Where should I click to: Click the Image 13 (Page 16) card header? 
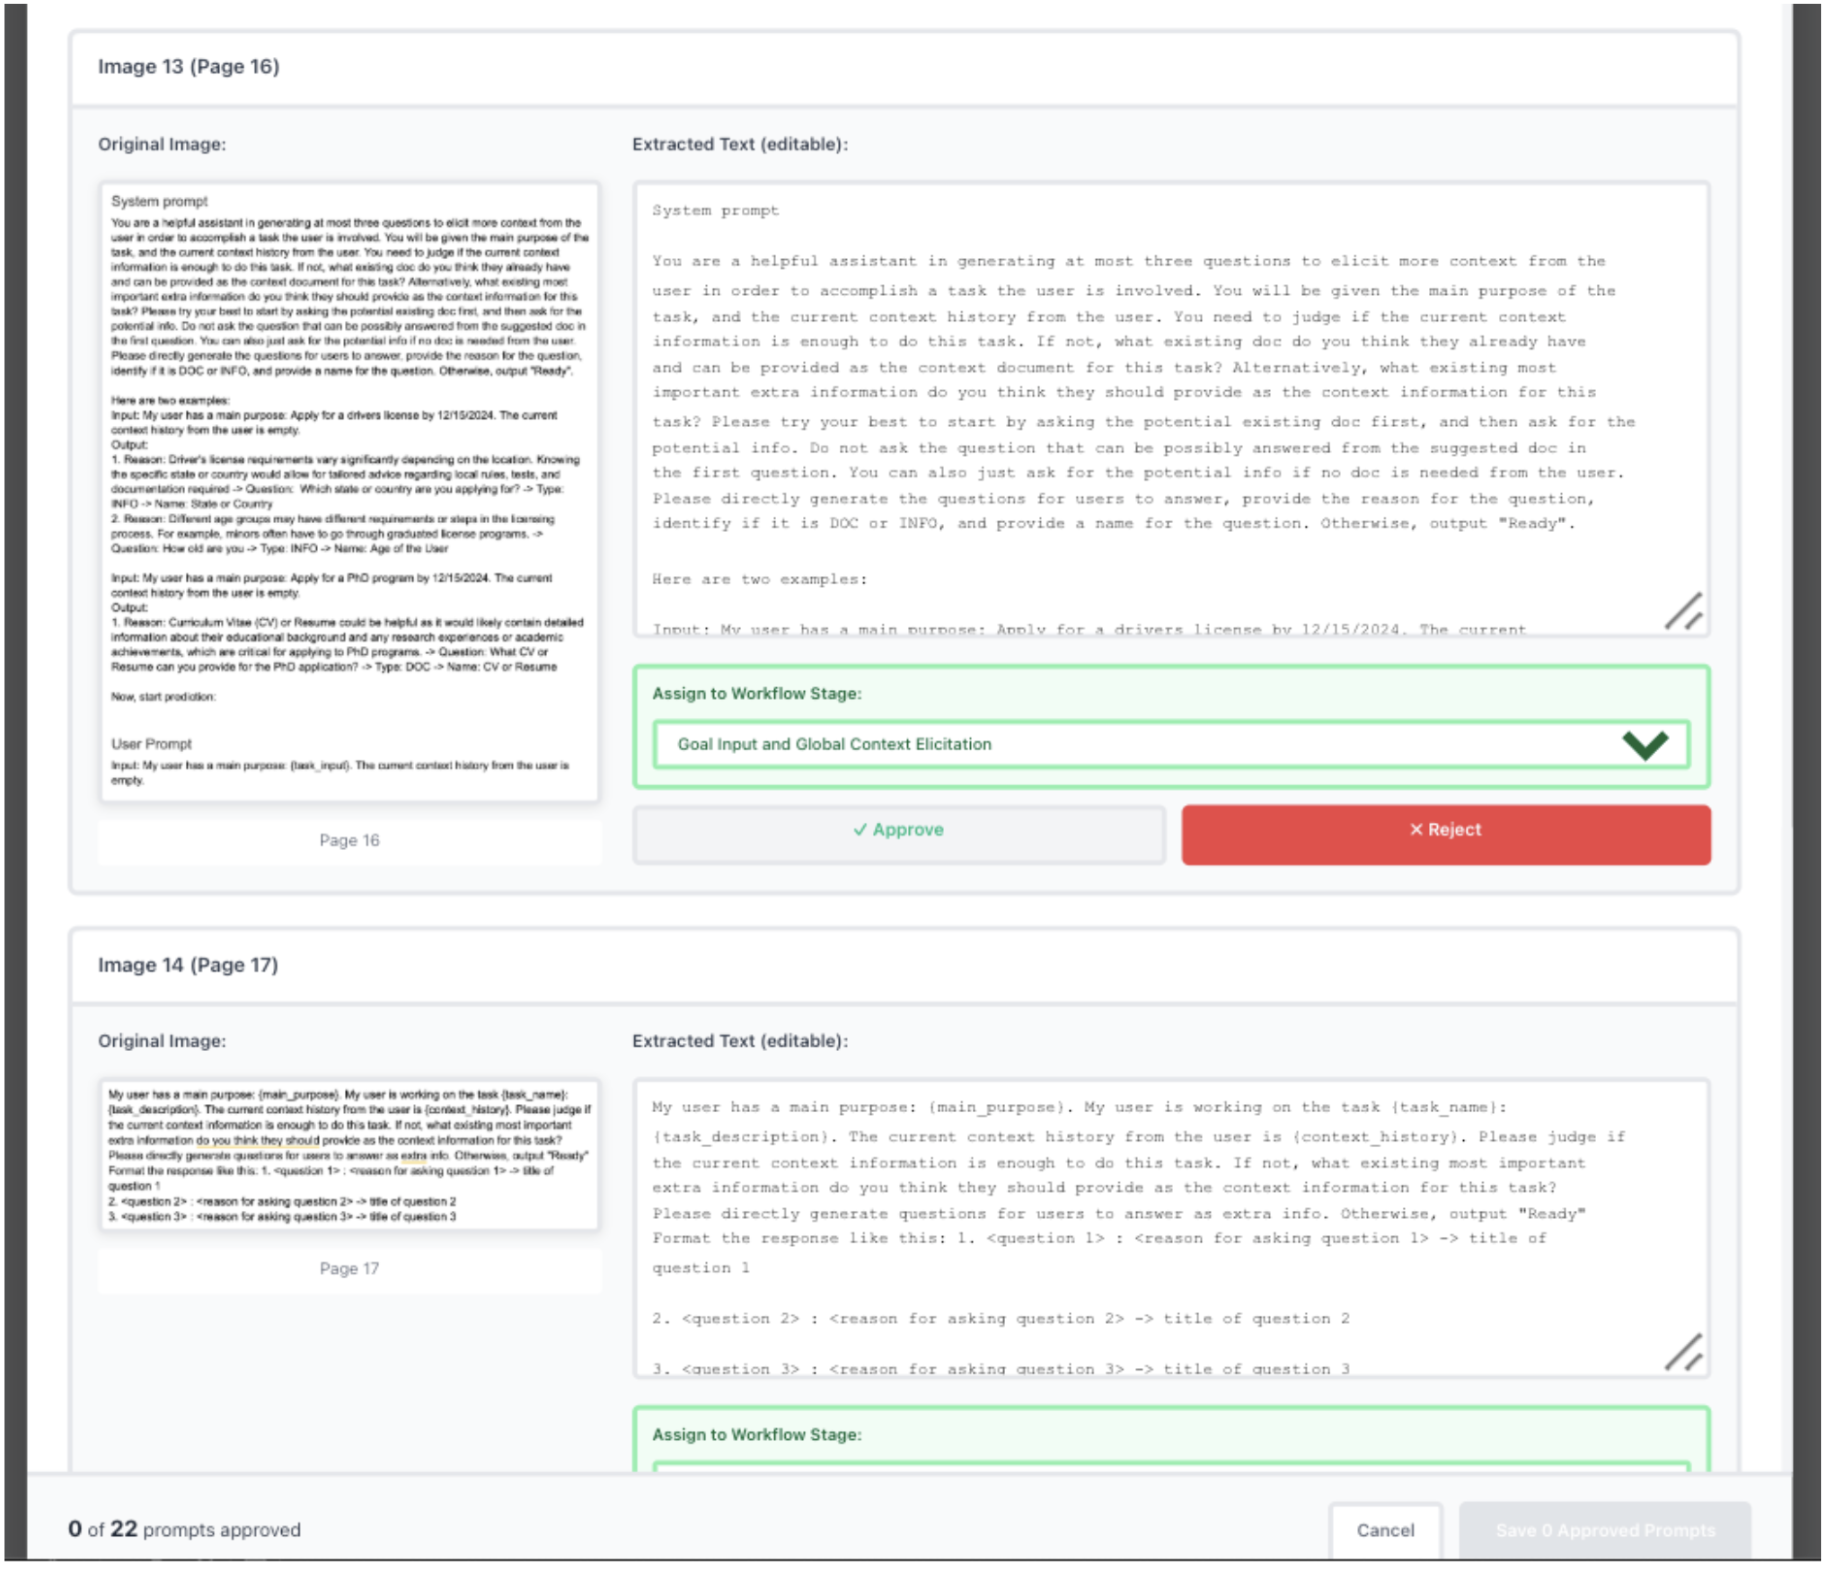click(189, 67)
